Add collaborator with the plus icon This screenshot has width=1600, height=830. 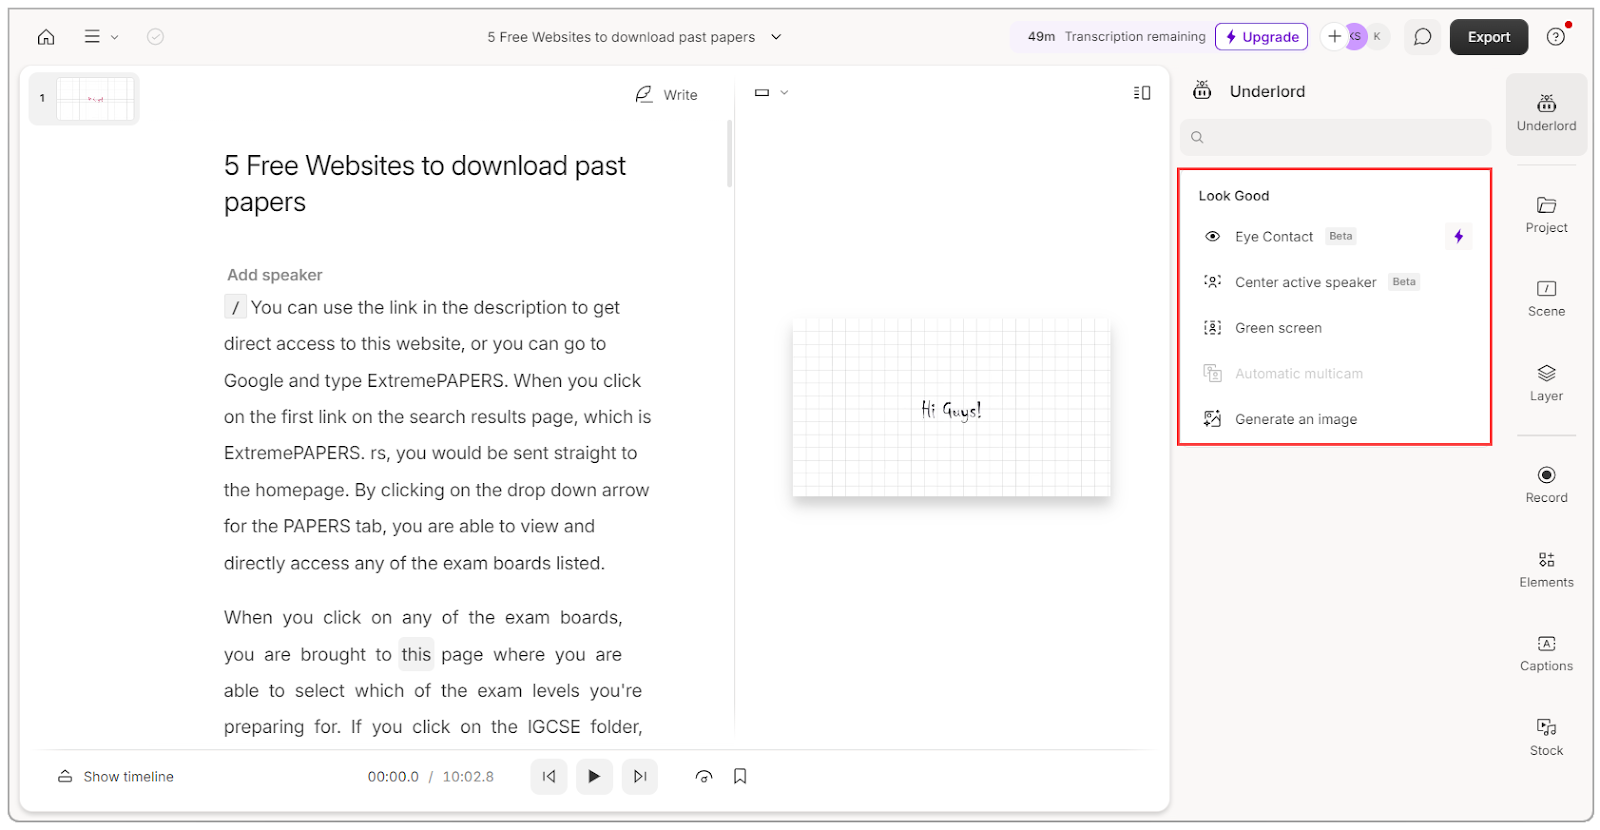(x=1334, y=37)
